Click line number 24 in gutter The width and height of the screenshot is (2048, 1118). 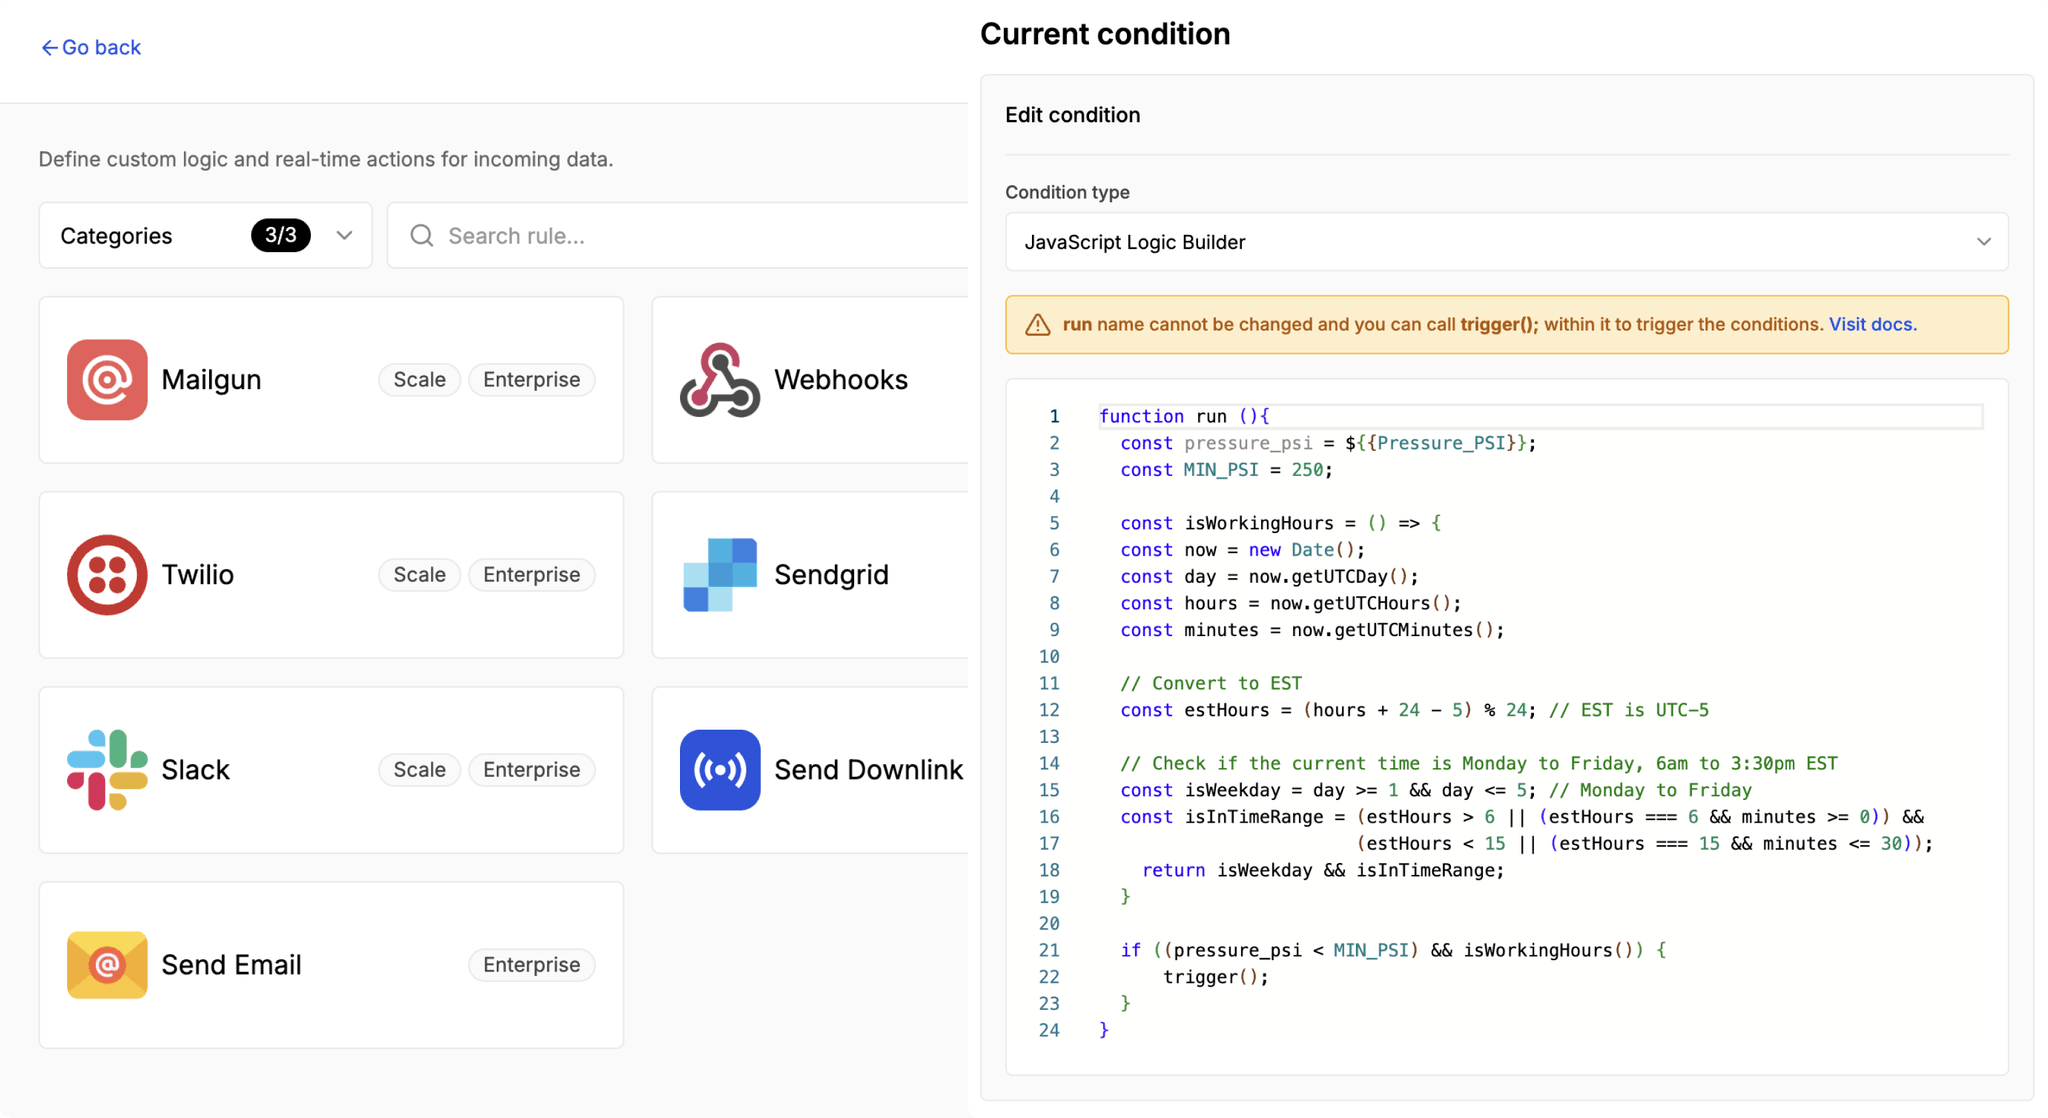[x=1048, y=1030]
